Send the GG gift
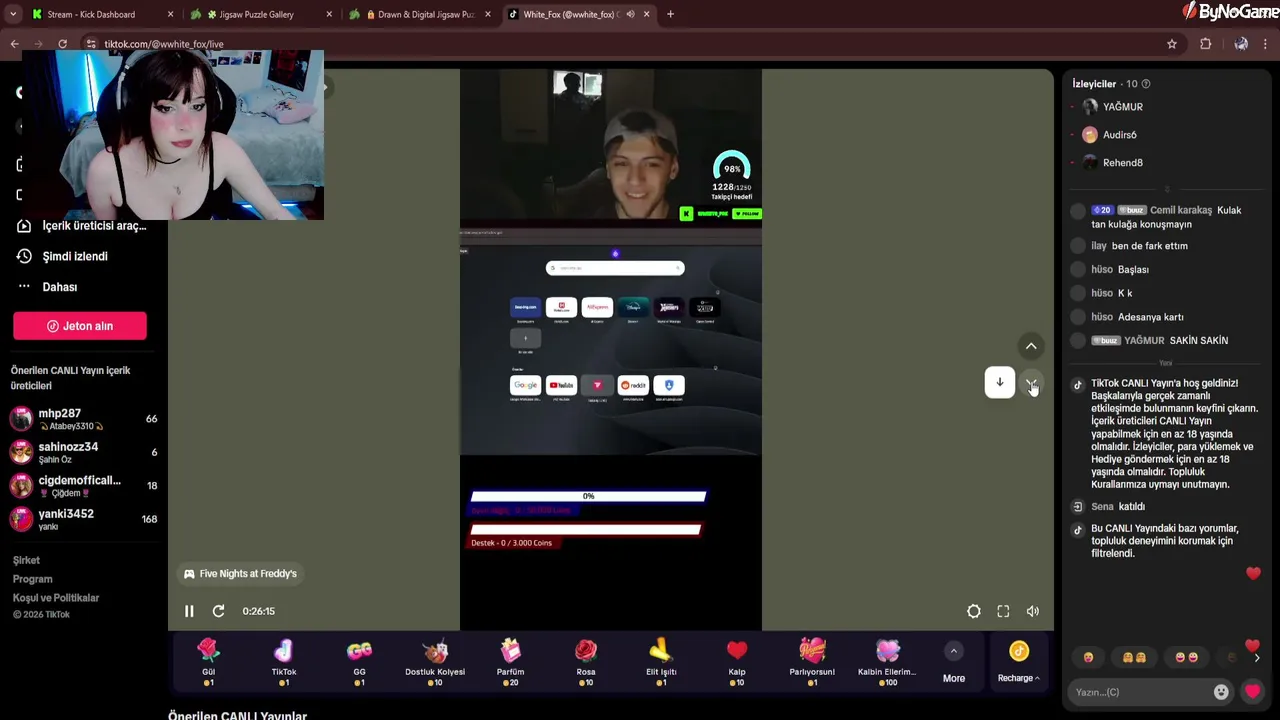The image size is (1280, 720). pos(359,661)
